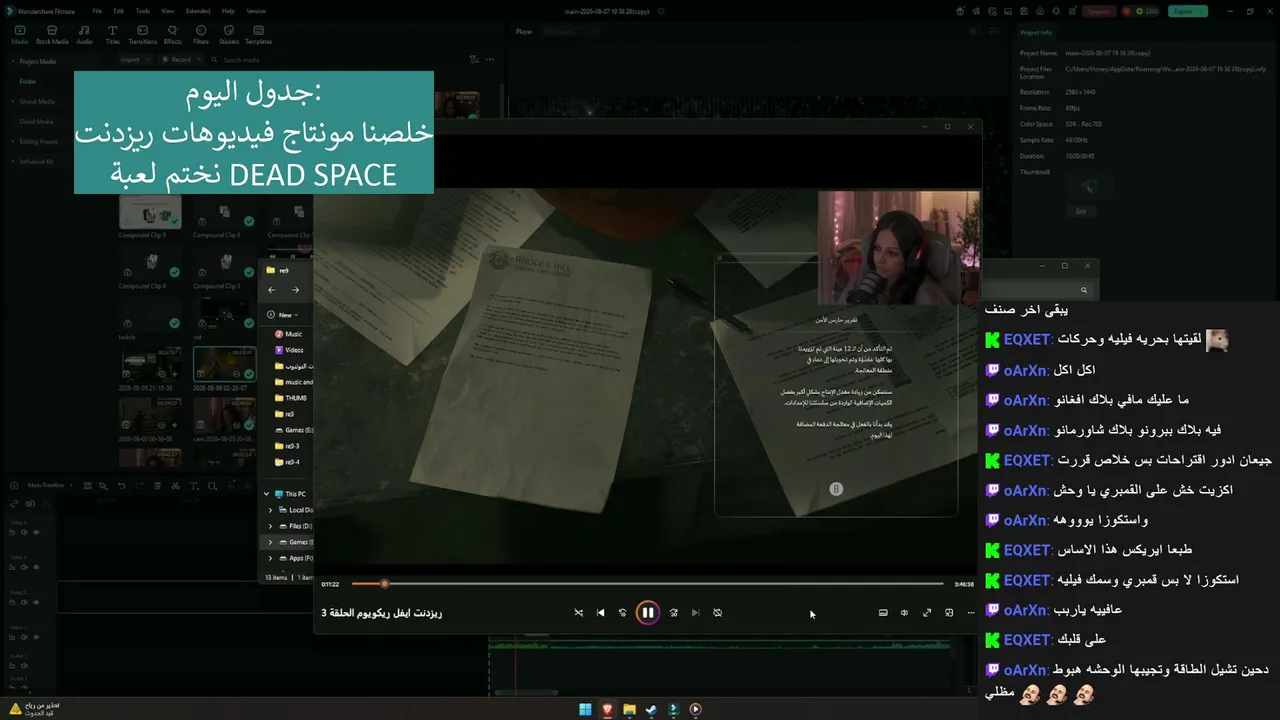This screenshot has width=1280, height=720.
Task: Switch media player to mini view
Action: click(949, 613)
